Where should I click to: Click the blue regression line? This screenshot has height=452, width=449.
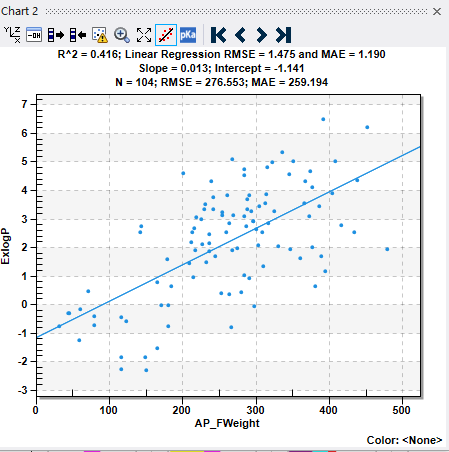click(x=229, y=242)
